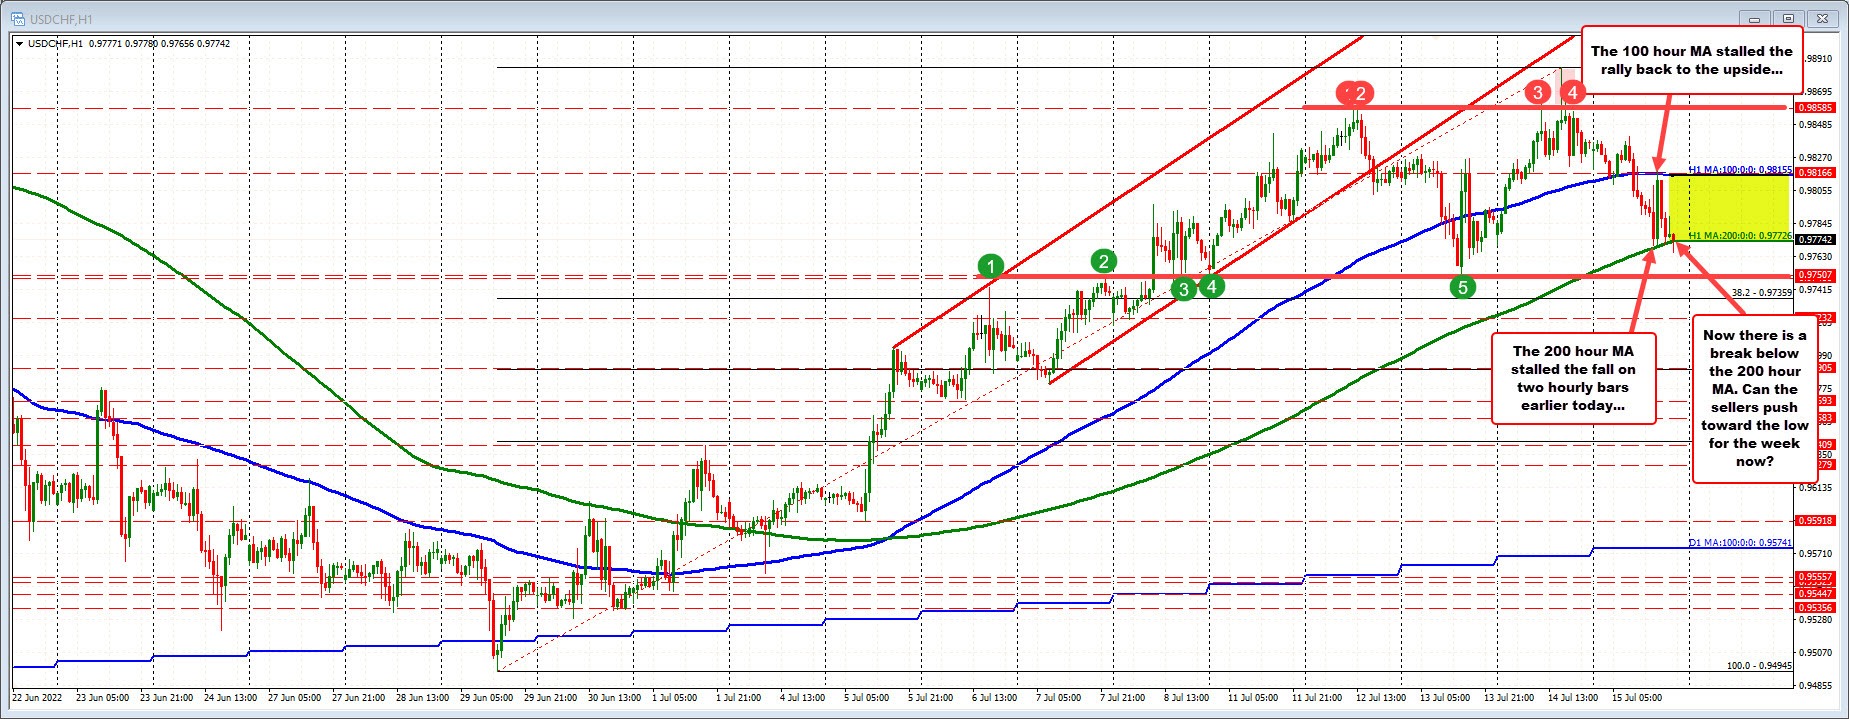Click the 22 Jun 2022 date label
The image size is (1849, 719).
[x=37, y=697]
